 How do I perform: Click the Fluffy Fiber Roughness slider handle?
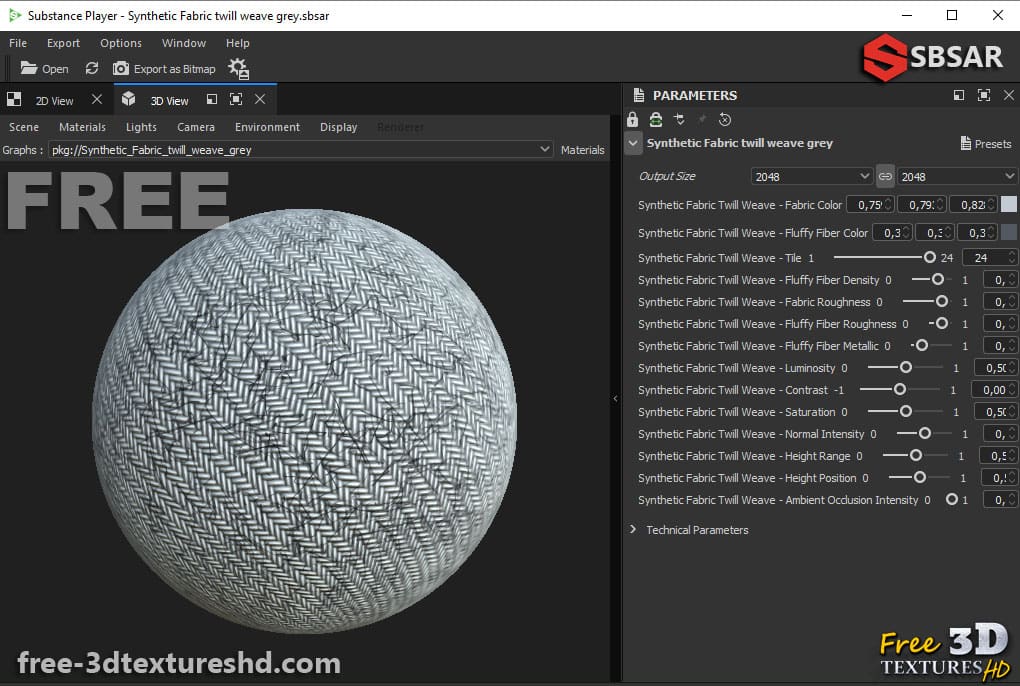[941, 323]
